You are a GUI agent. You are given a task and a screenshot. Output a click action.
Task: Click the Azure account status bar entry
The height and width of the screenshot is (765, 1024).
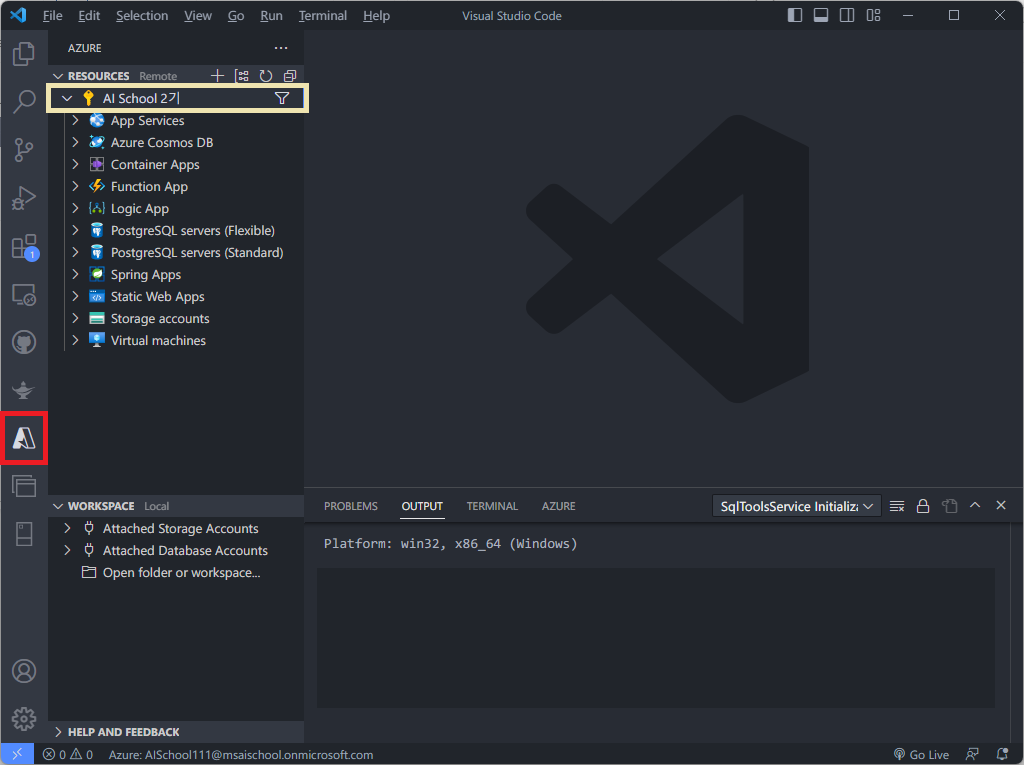click(241, 755)
